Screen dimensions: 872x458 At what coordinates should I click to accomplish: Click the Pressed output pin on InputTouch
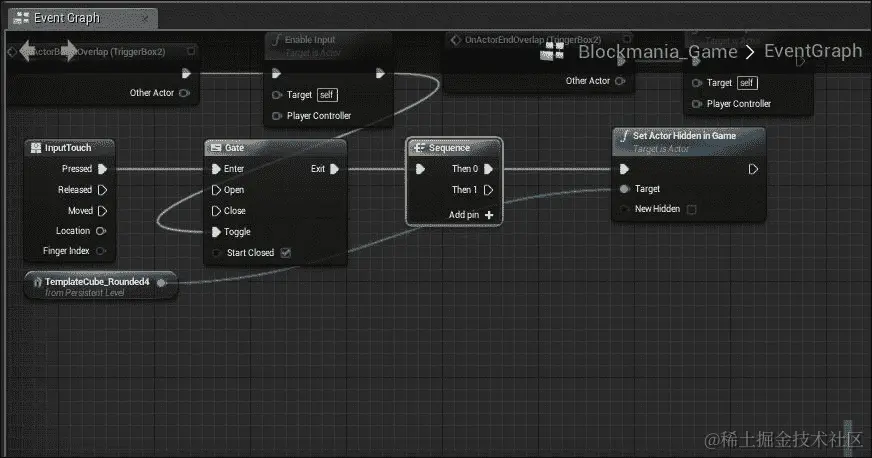102,168
